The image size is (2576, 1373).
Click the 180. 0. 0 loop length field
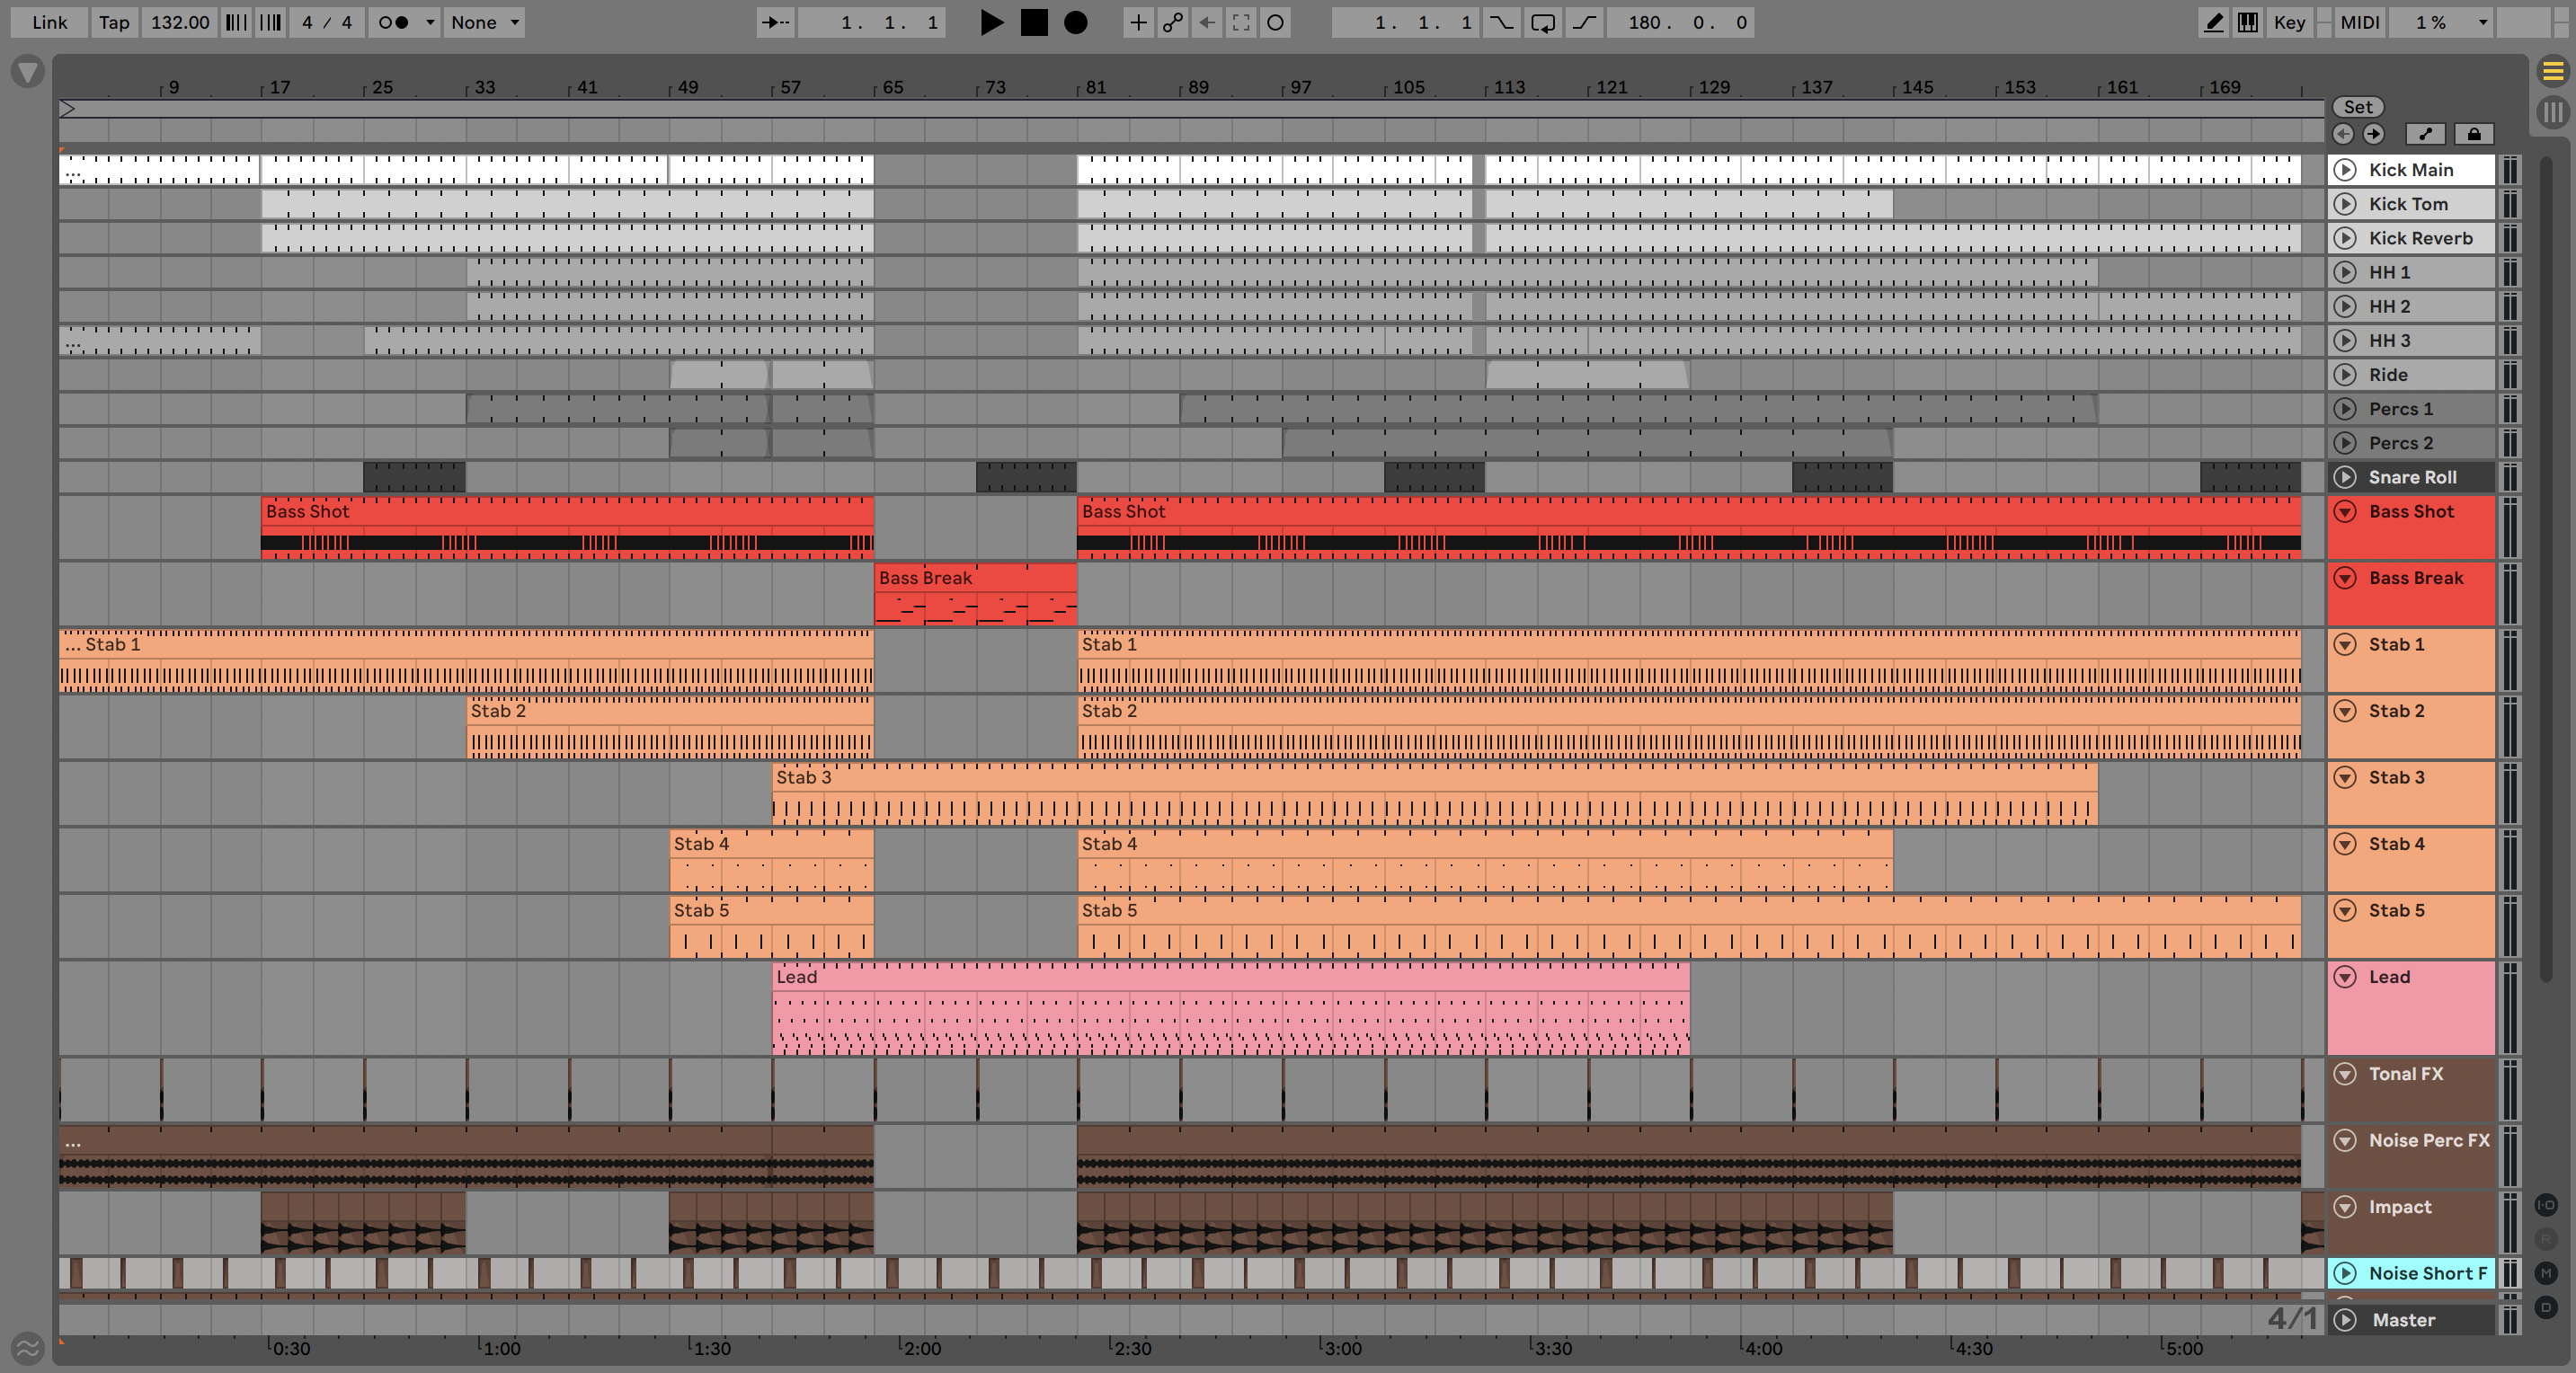pyautogui.click(x=1680, y=22)
